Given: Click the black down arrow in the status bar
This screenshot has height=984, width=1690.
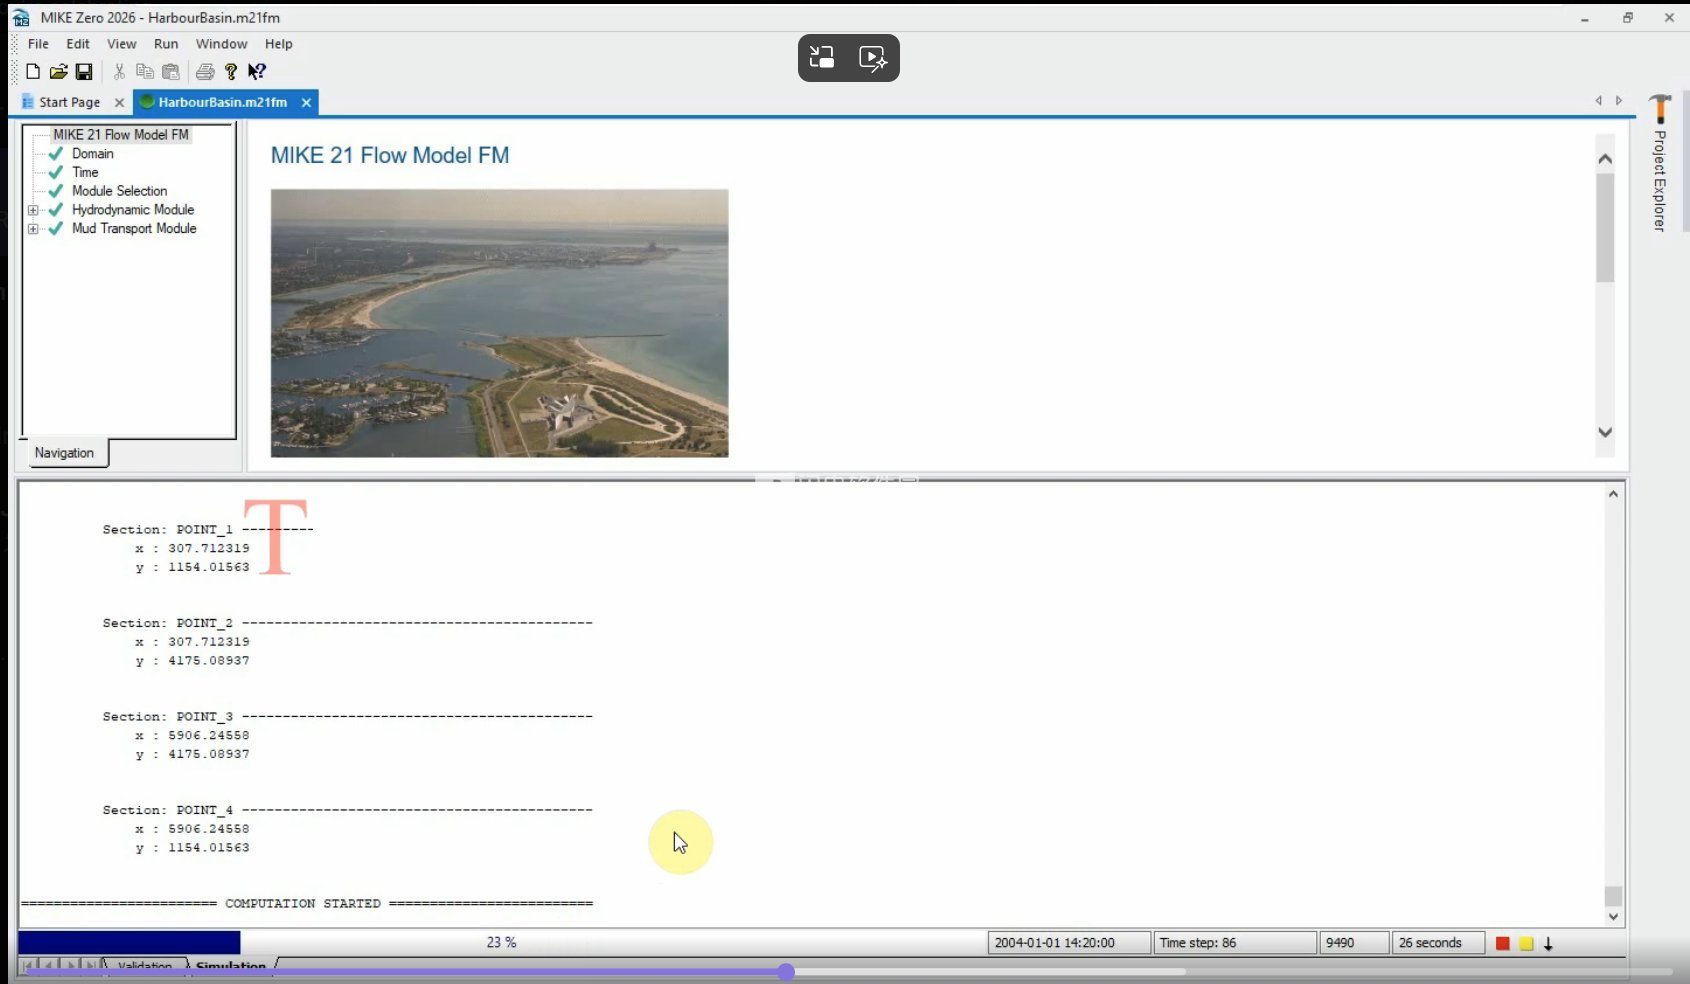Looking at the screenshot, I should 1548,943.
